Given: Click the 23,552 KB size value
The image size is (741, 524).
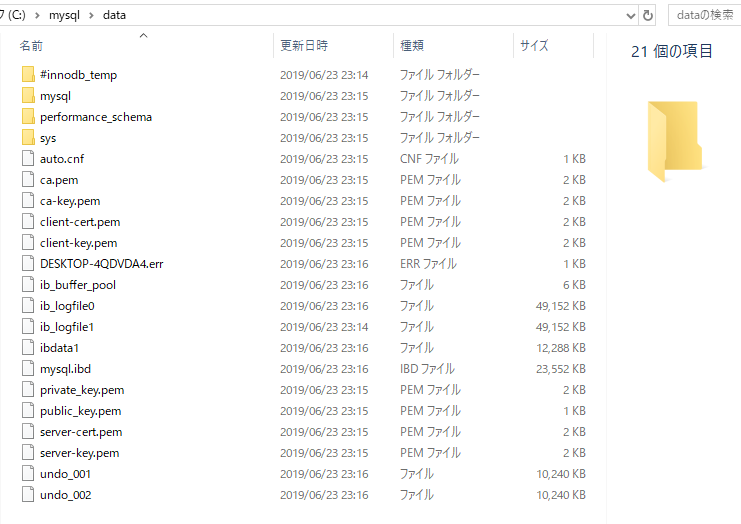Looking at the screenshot, I should tap(560, 369).
